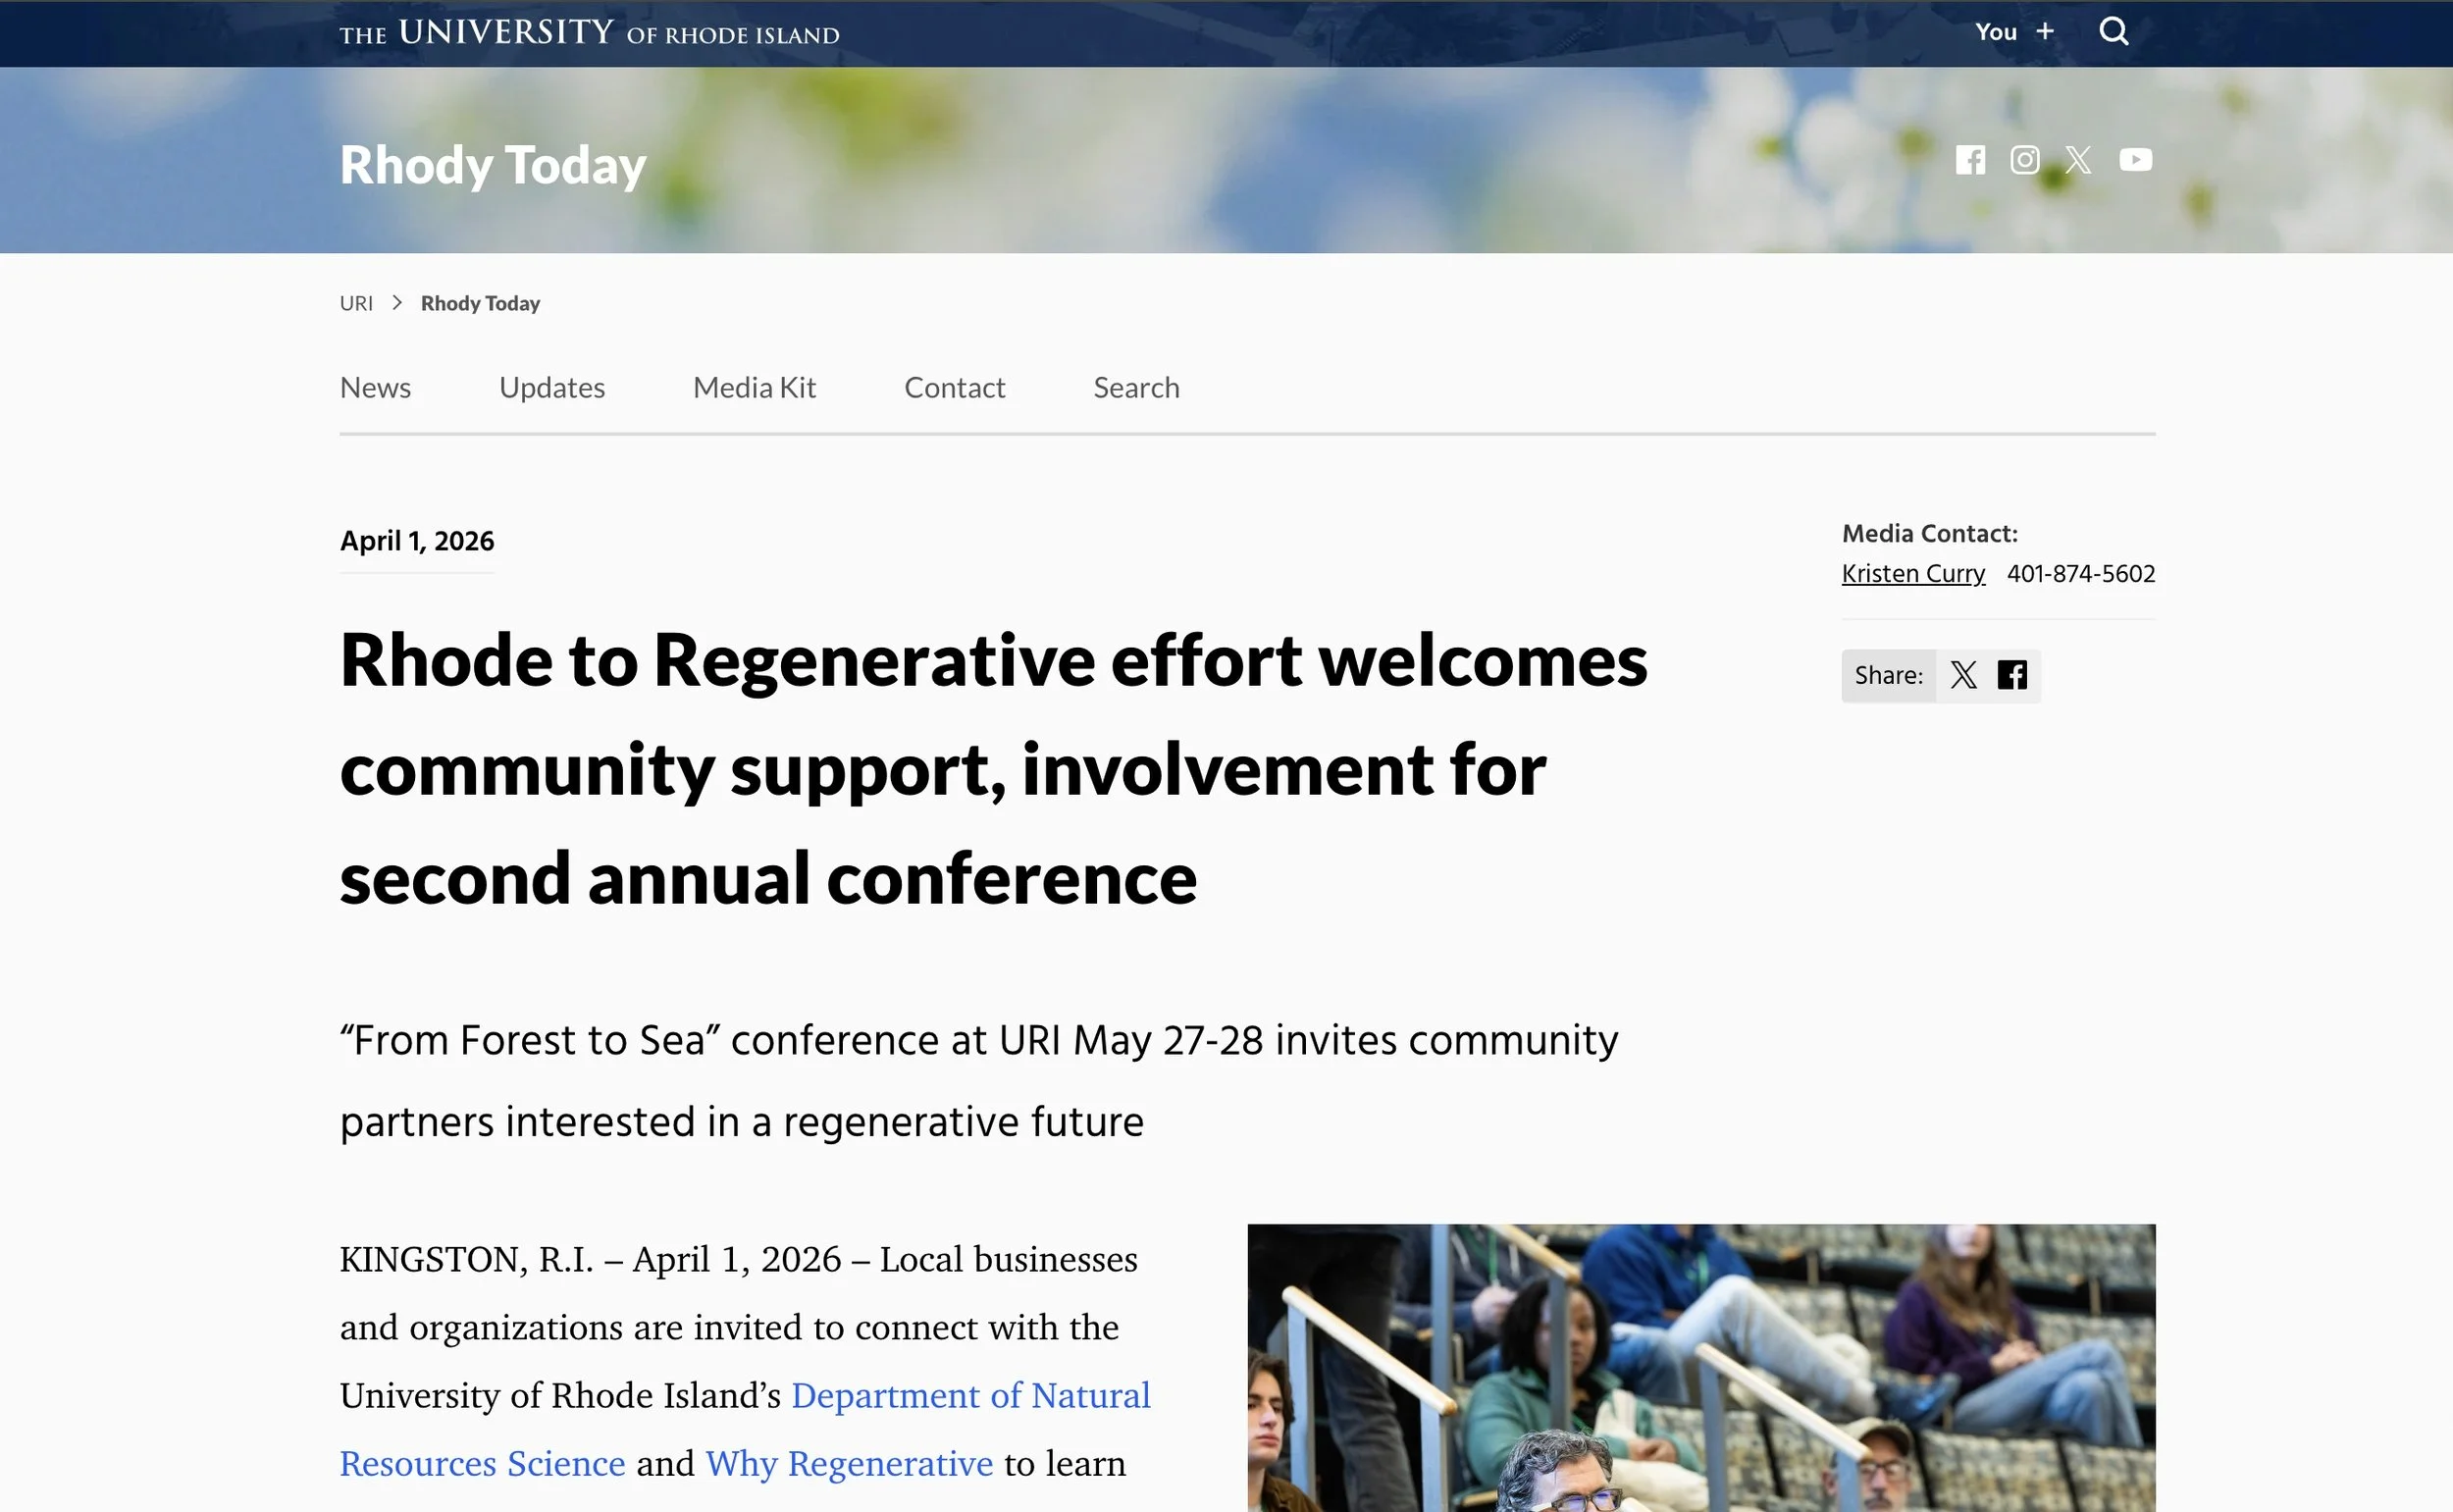This screenshot has width=2453, height=1512.
Task: Open the Contact navigation item
Action: click(954, 388)
